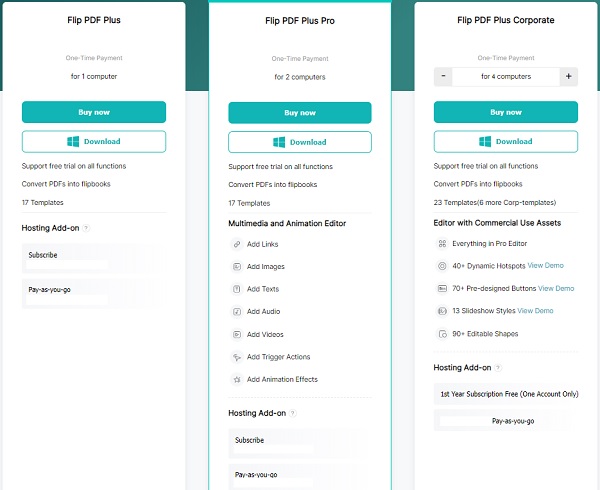This screenshot has width=600, height=490.
Task: Select Subscribe hosting option in Pro plan
Action: click(250, 440)
